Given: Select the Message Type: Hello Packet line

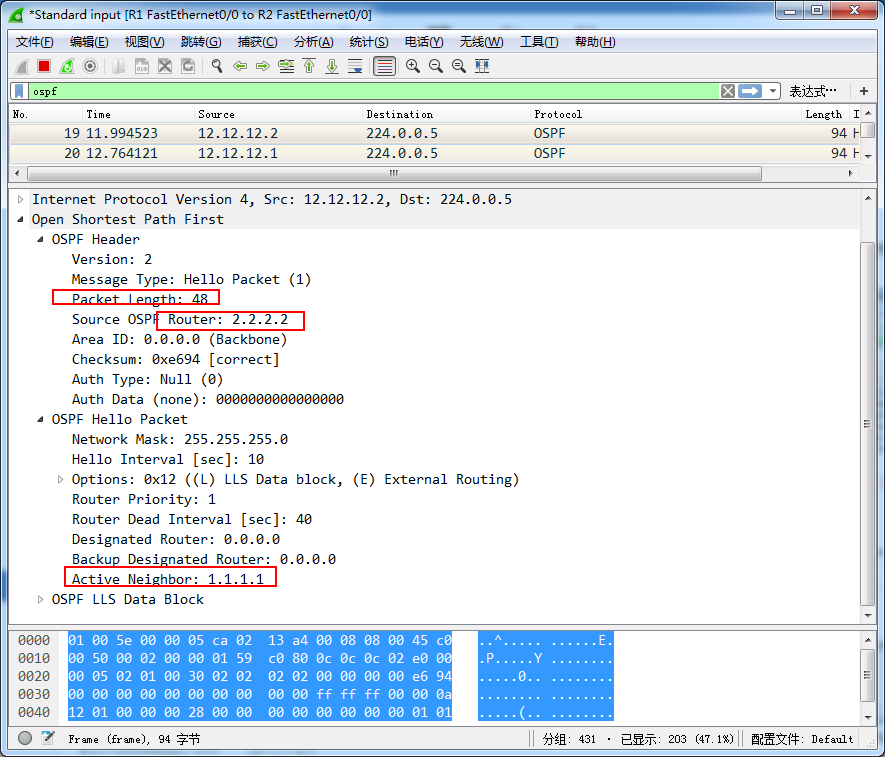Looking at the screenshot, I should [x=191, y=279].
